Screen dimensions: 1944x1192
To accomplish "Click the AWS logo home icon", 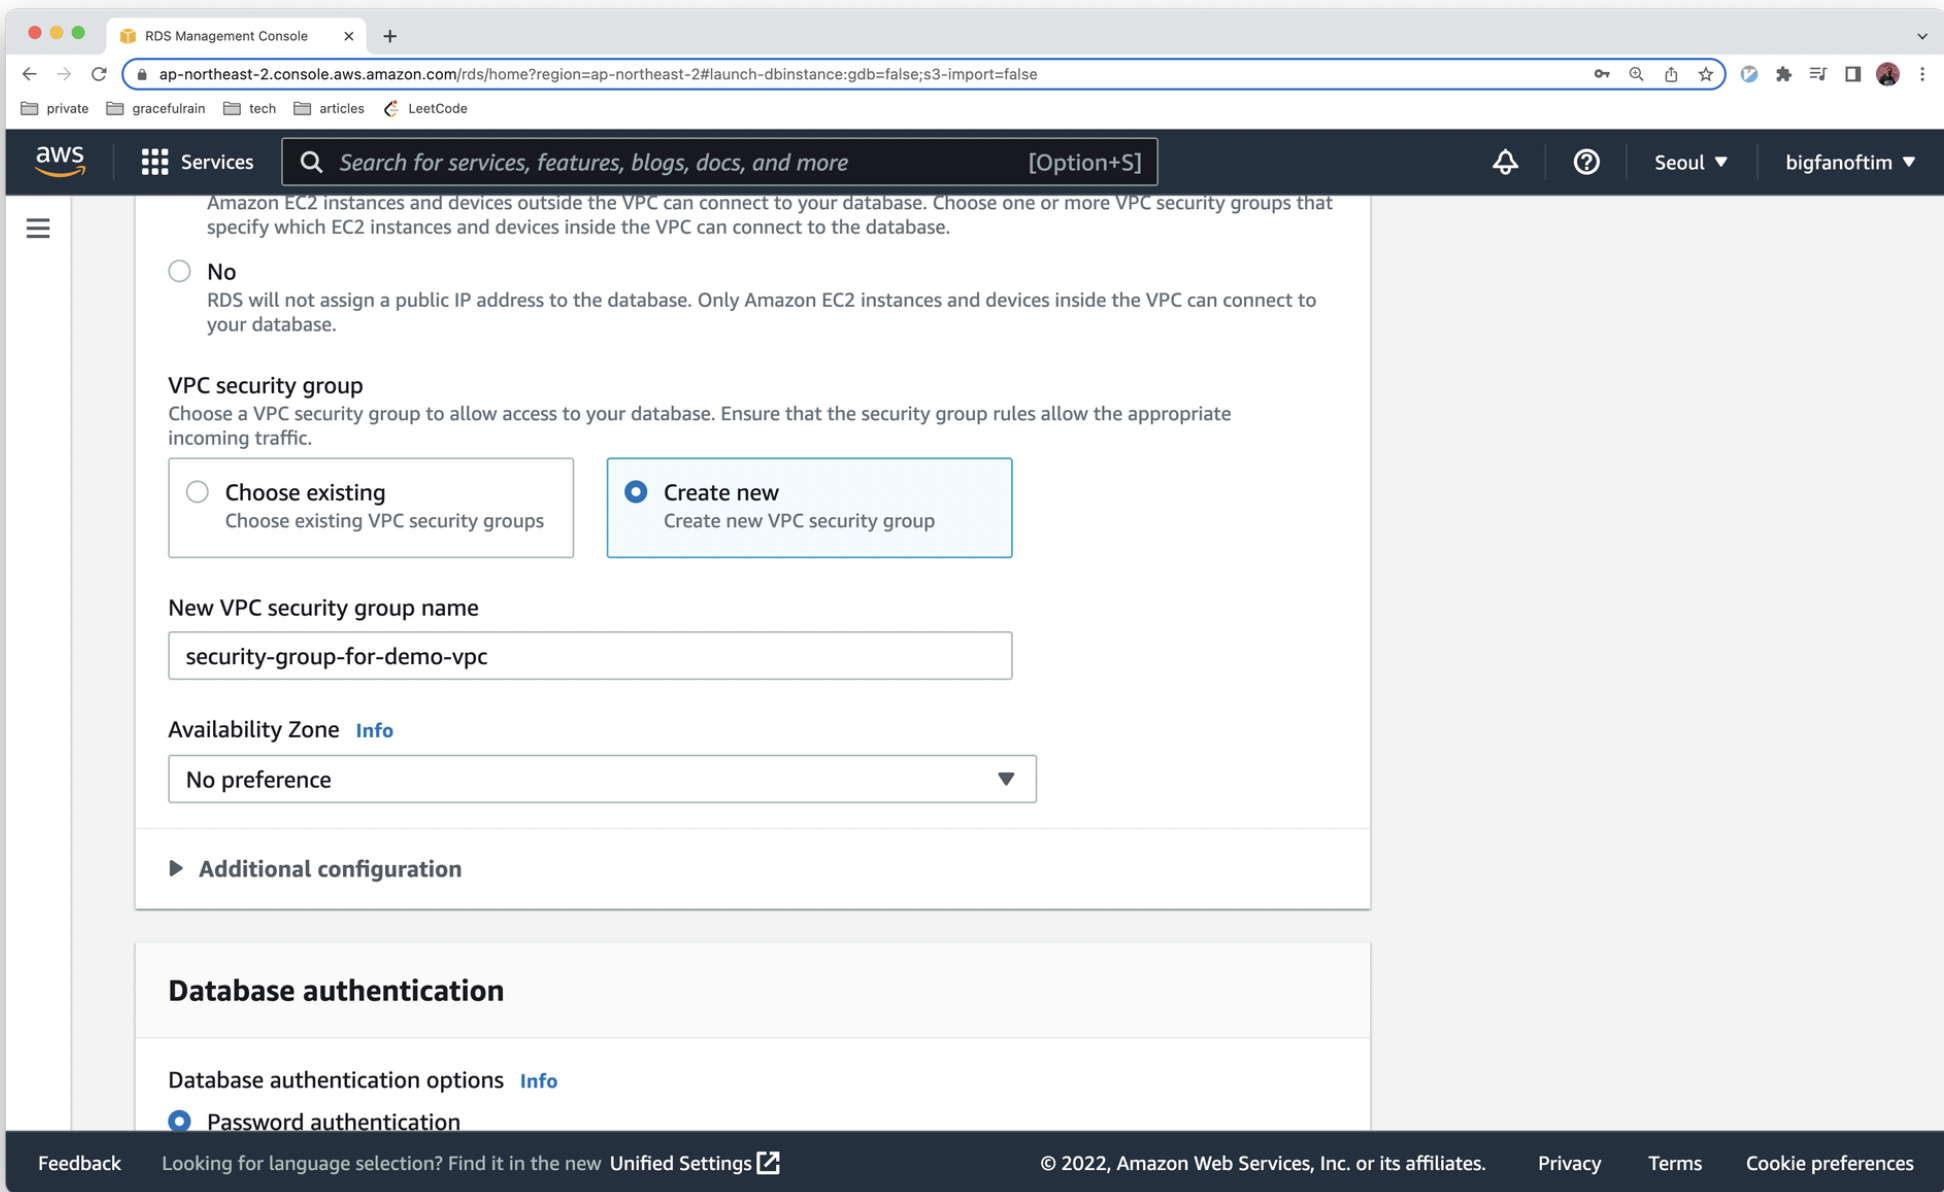I will click(x=60, y=160).
